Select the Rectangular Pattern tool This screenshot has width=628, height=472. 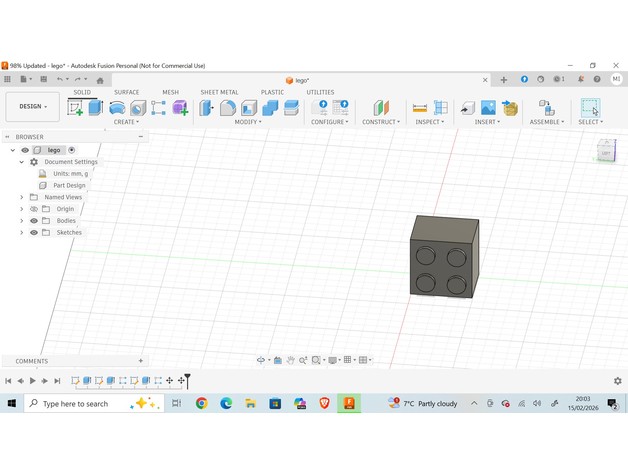click(x=159, y=108)
